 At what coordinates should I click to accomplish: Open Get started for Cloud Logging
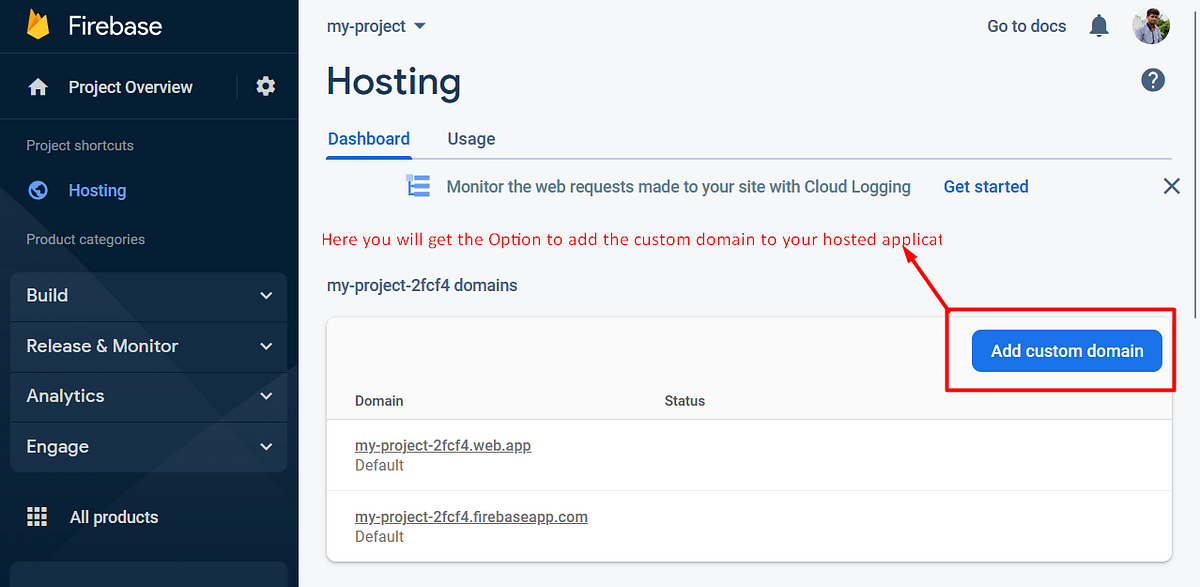986,186
